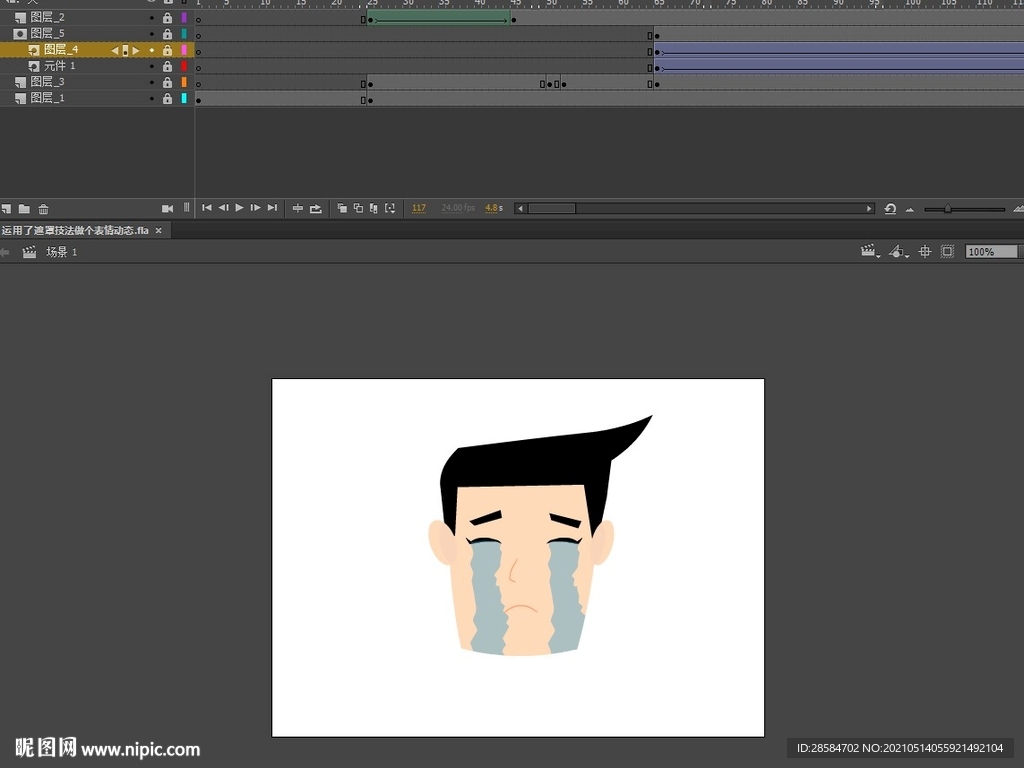Viewport: 1024px width, 768px height.
Task: Adjust the timeline zoom slider handle
Action: point(947,209)
